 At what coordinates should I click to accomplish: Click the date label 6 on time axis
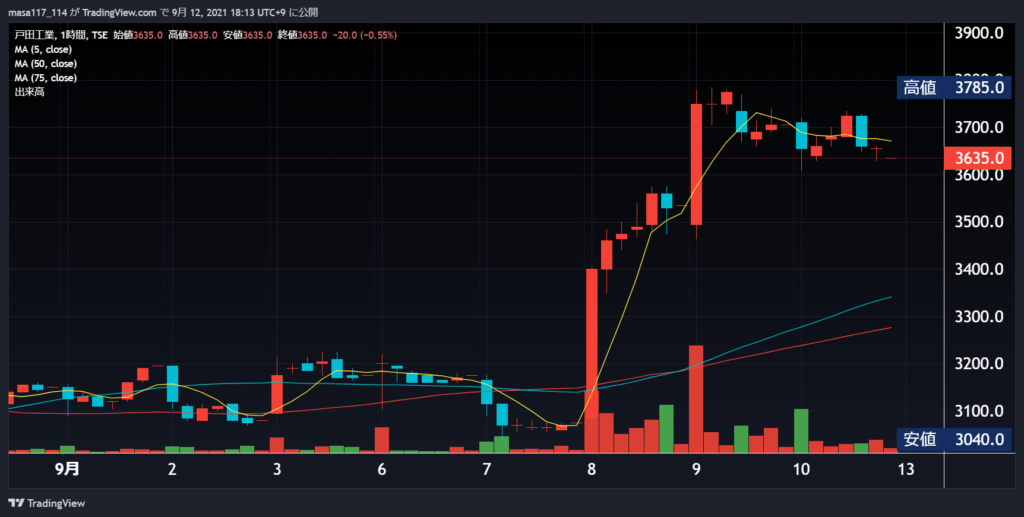coord(381,469)
